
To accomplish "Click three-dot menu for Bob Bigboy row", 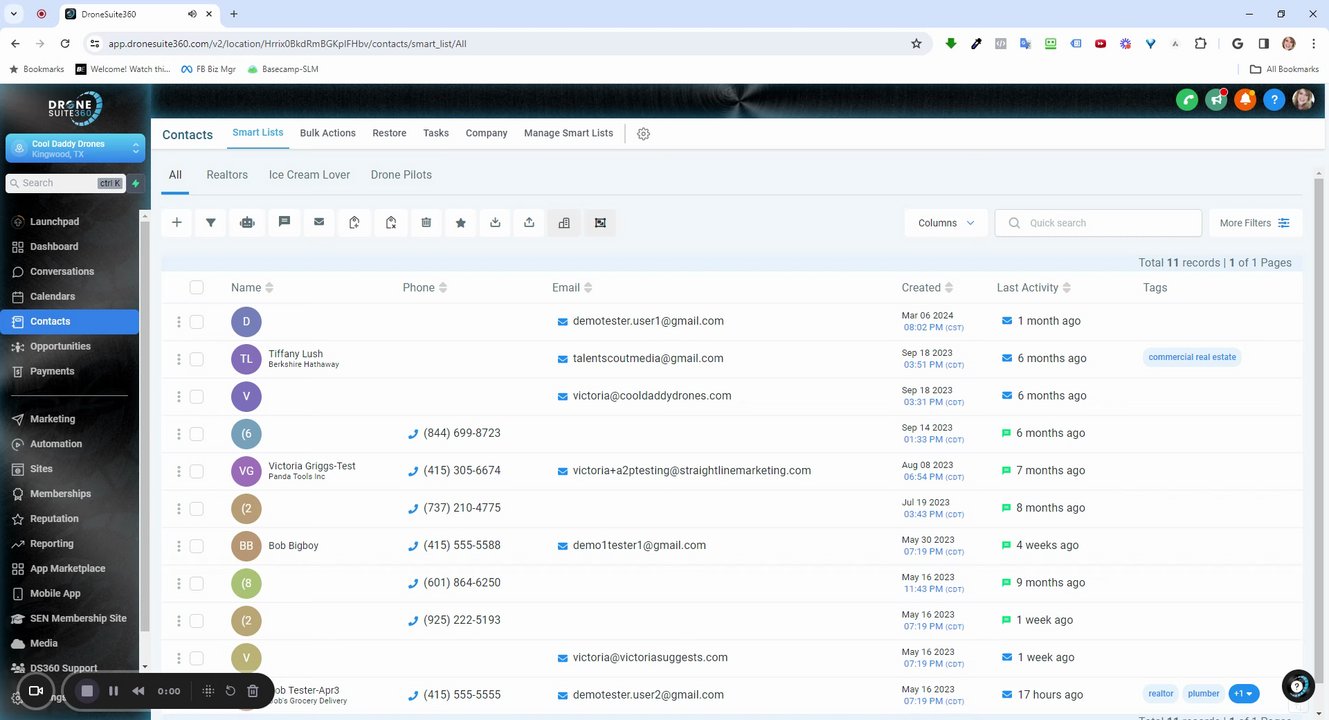I will pyautogui.click(x=179, y=546).
